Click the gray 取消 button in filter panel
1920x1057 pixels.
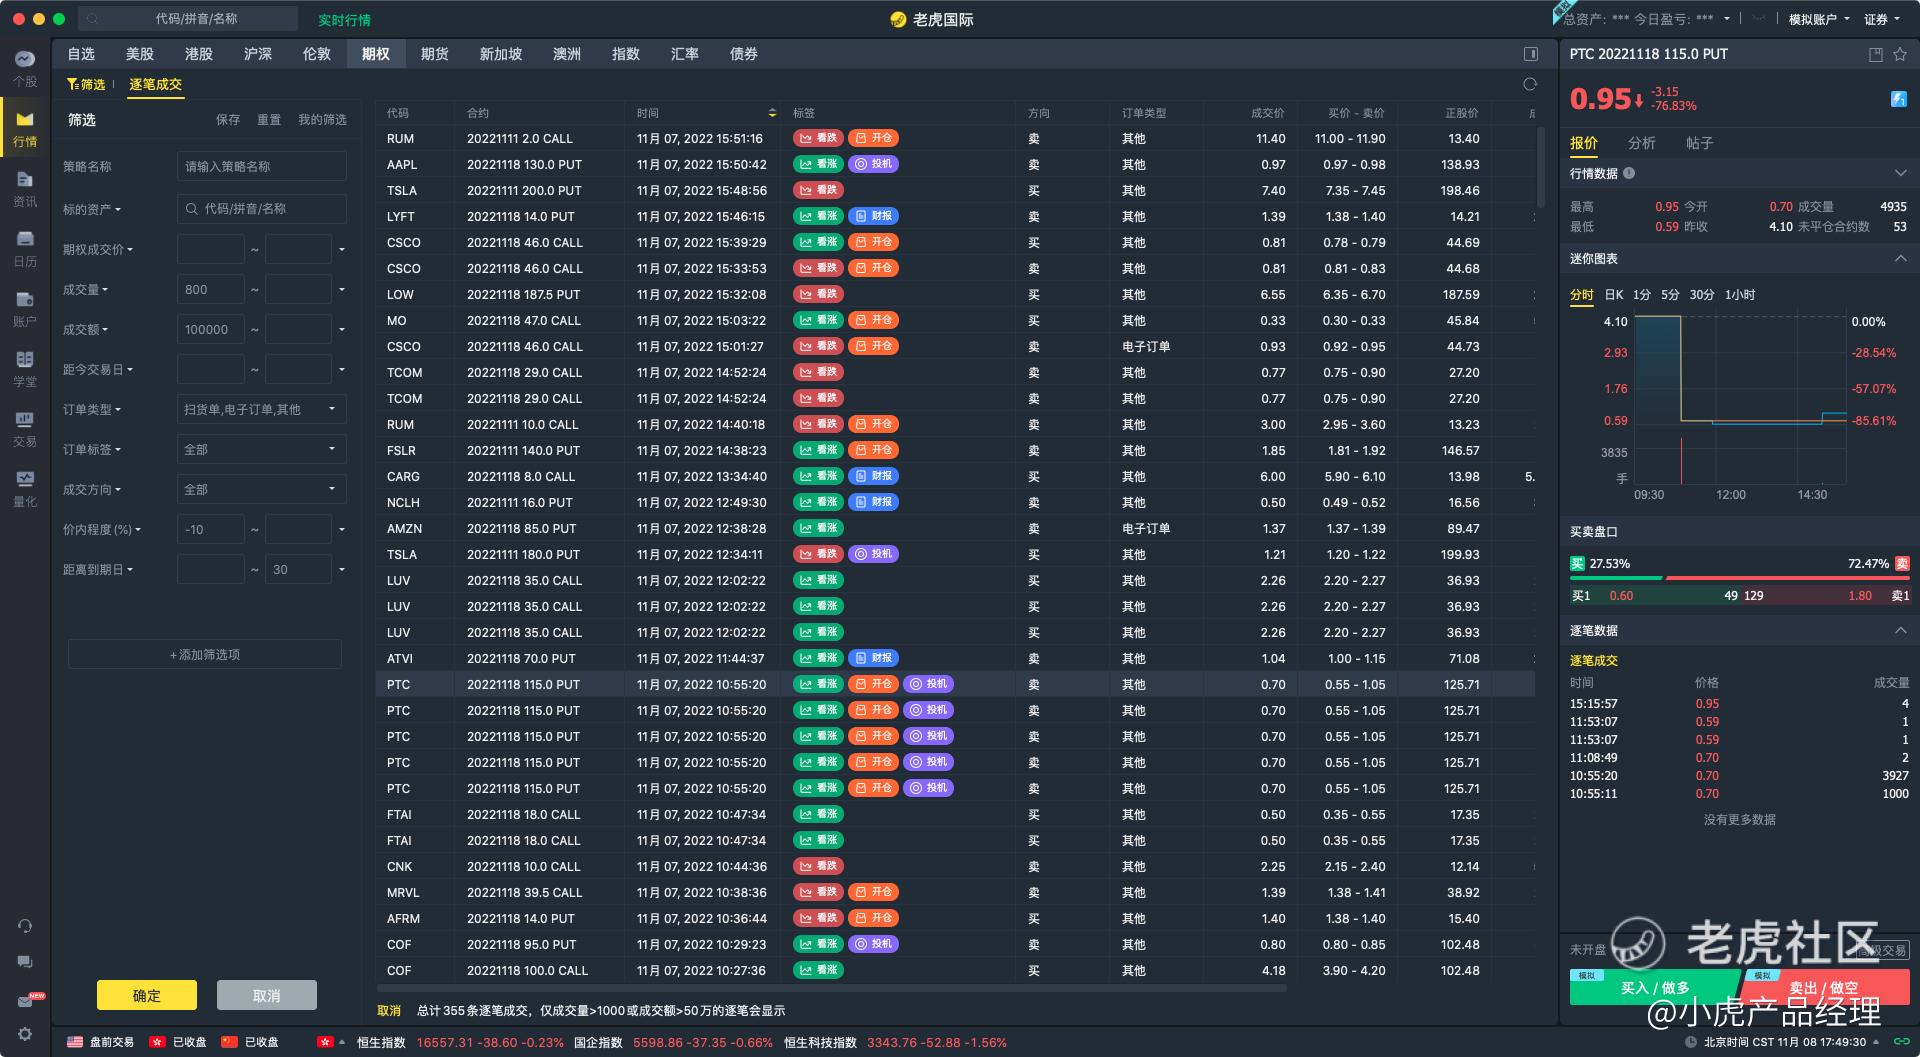[267, 995]
